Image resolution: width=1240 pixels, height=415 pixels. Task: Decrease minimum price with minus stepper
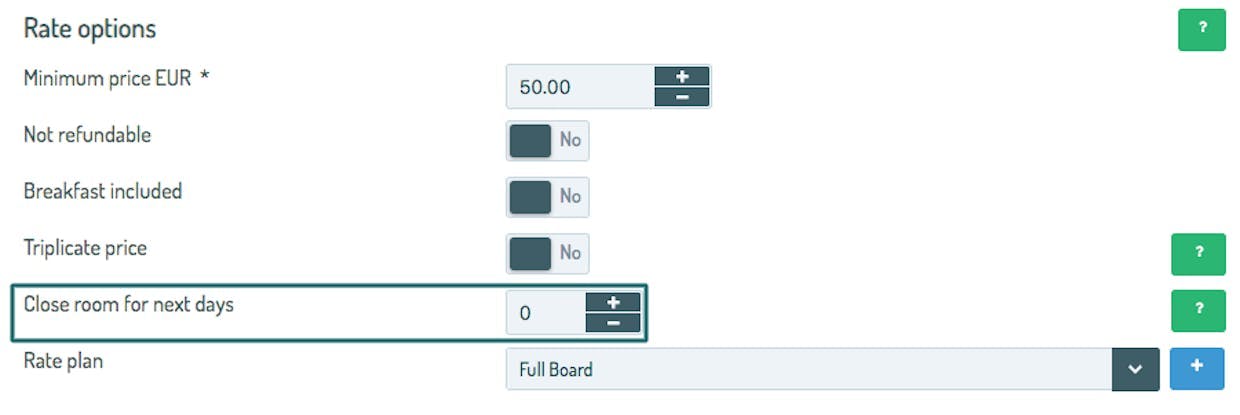(x=682, y=97)
